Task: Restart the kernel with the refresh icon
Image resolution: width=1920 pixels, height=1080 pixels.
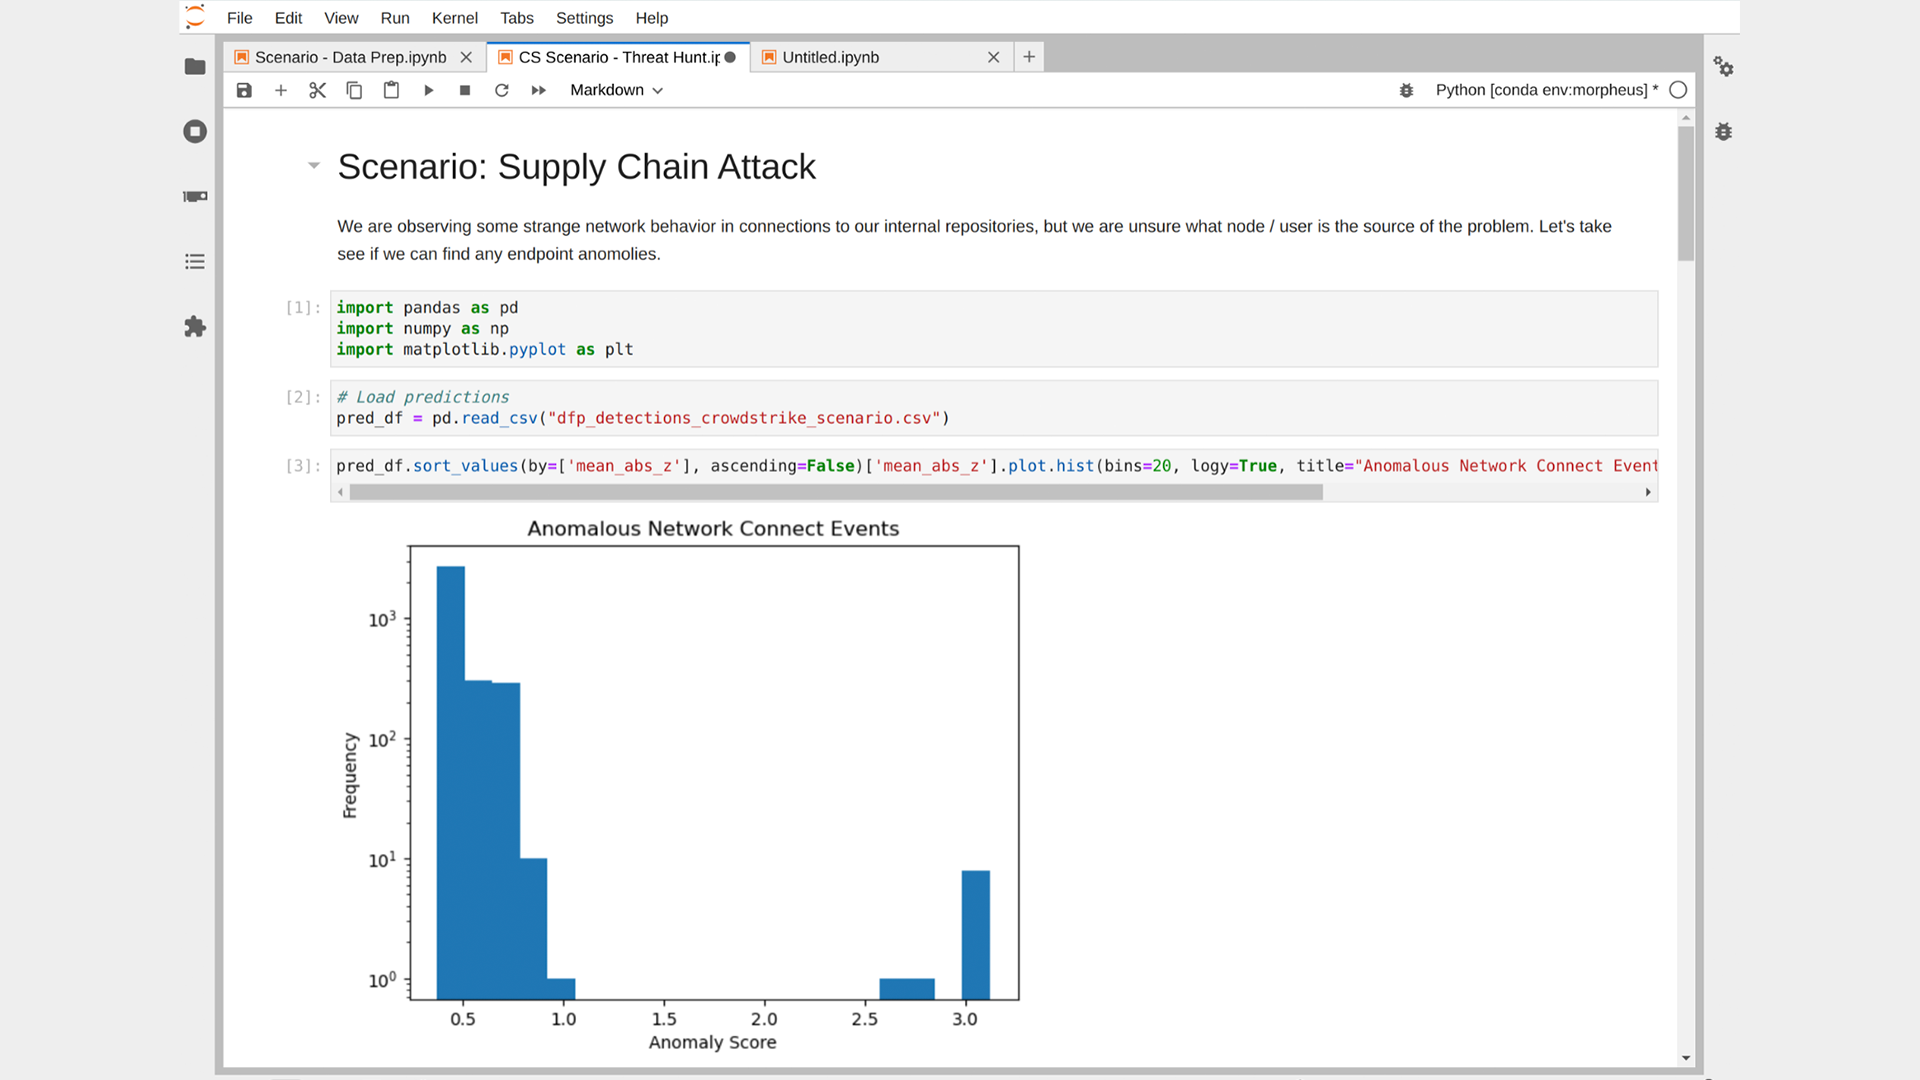Action: (x=502, y=90)
